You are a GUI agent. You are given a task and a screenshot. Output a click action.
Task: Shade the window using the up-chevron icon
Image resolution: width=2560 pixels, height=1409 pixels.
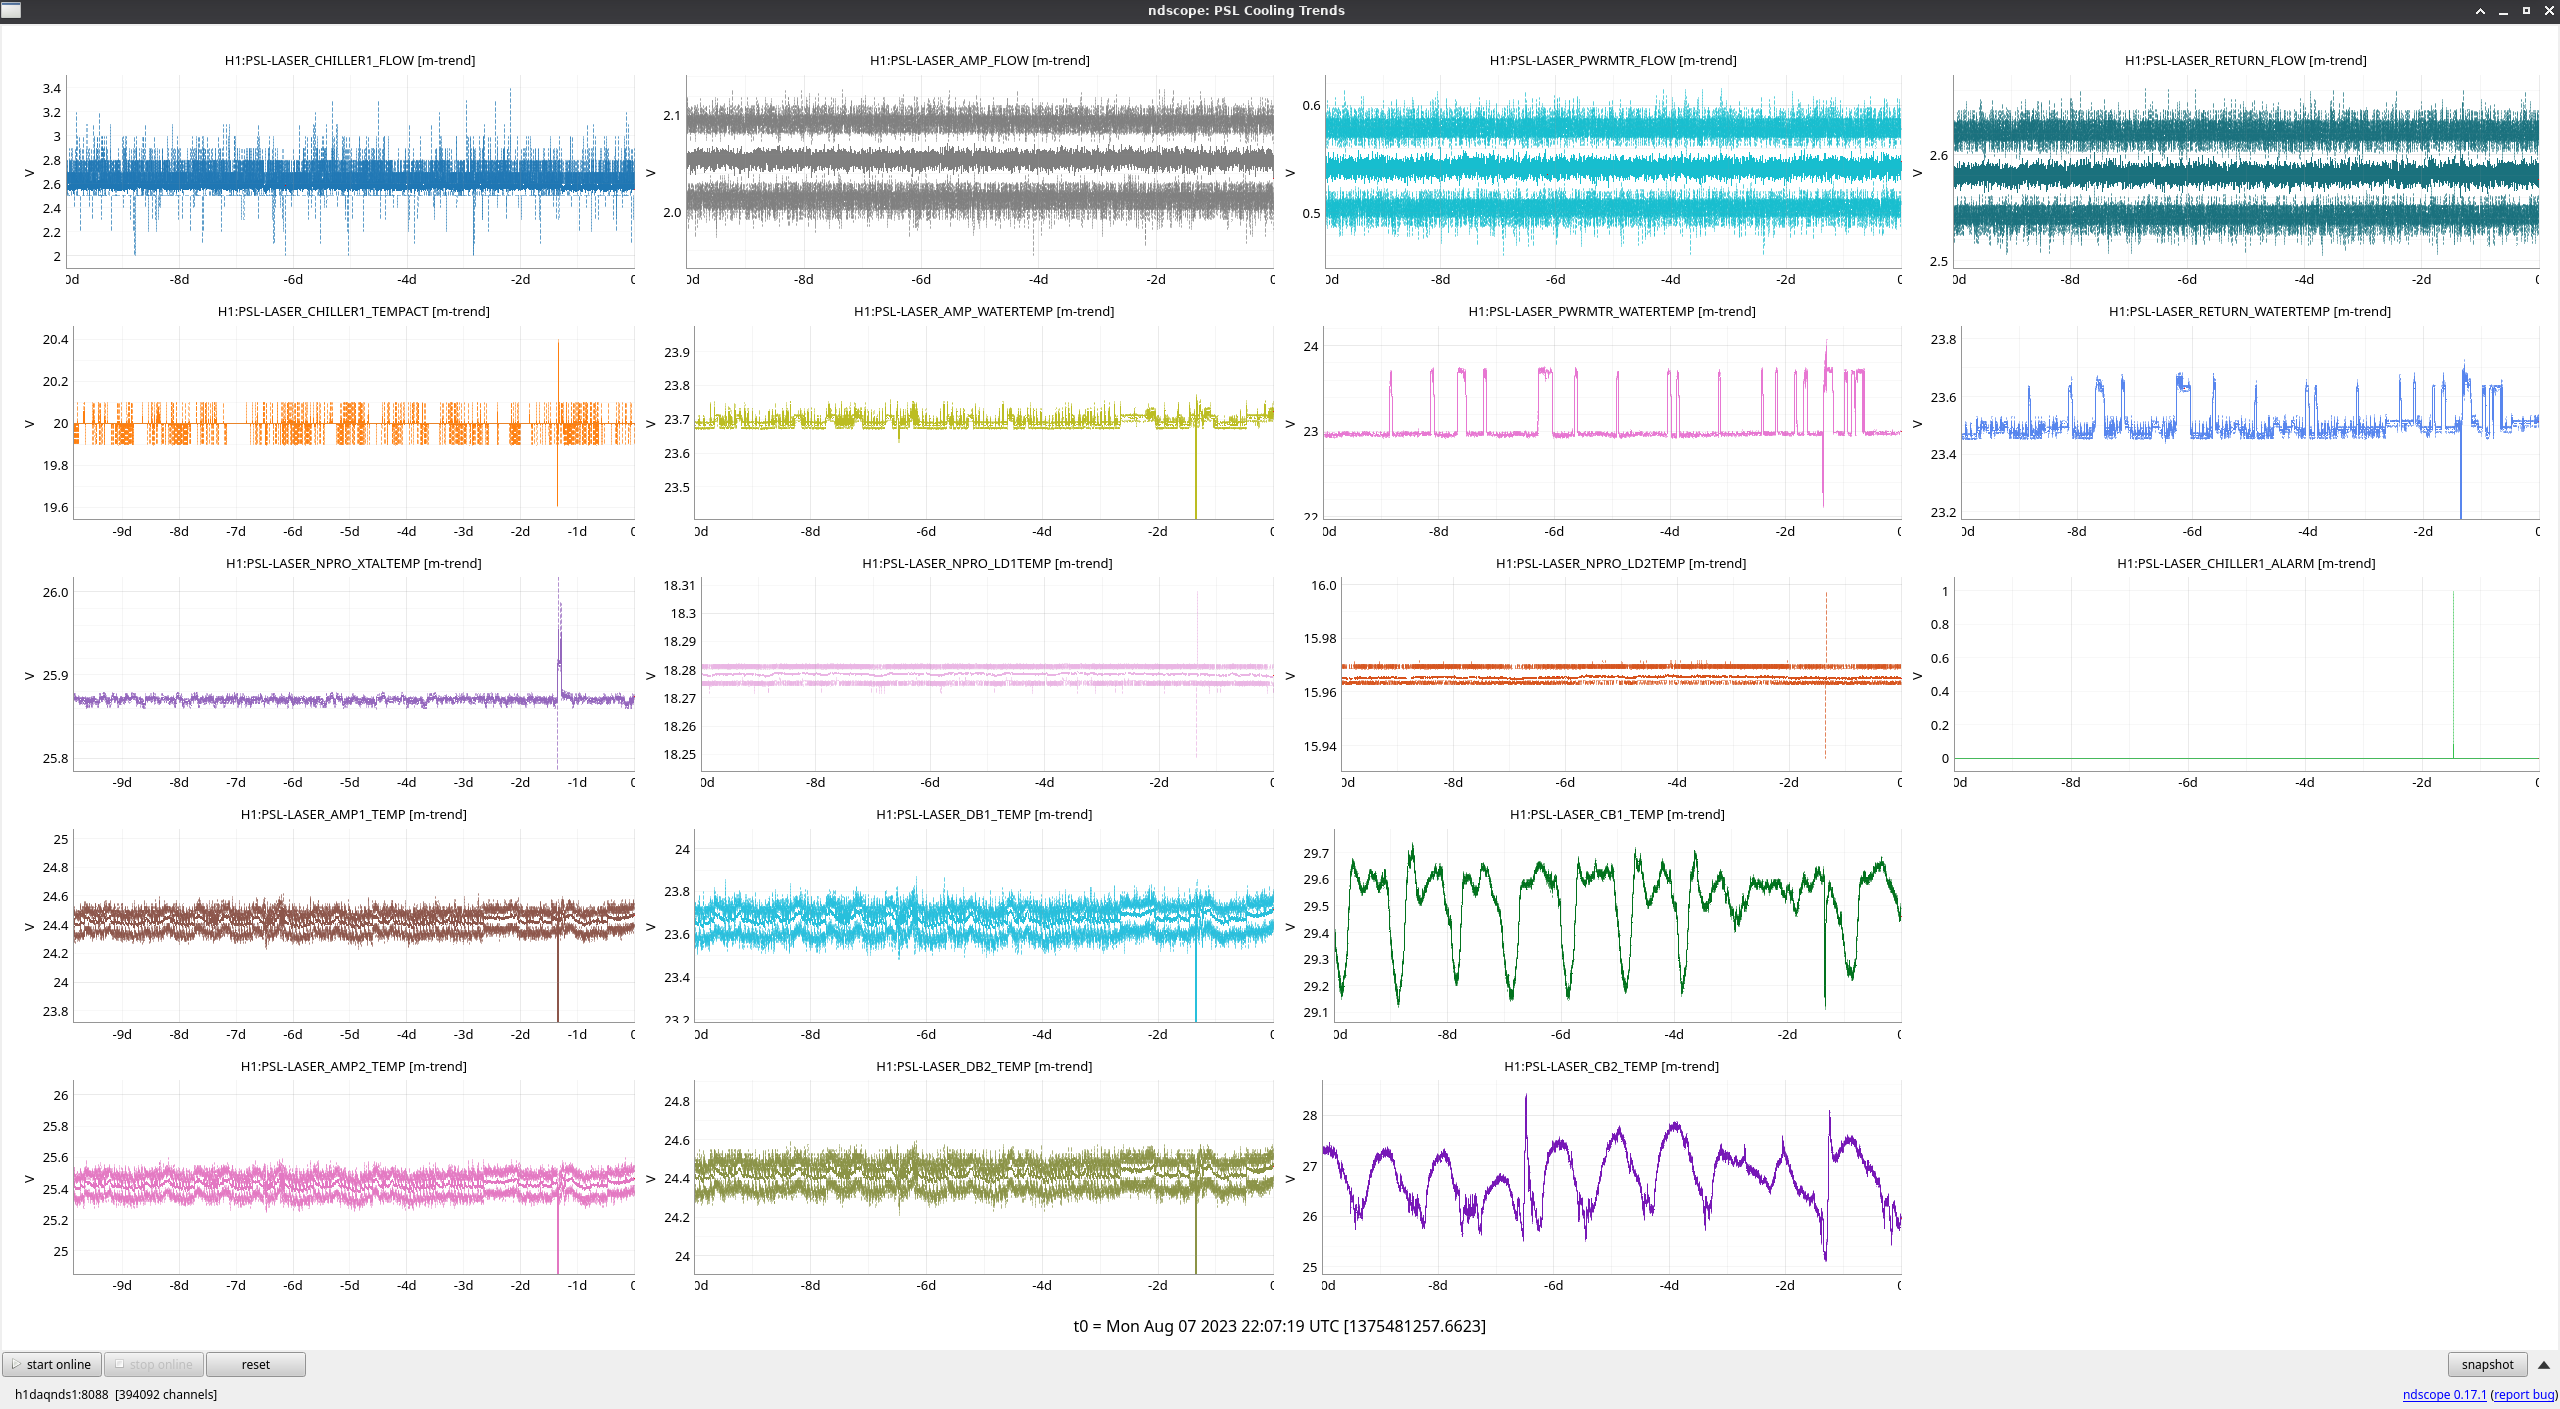(x=2480, y=11)
